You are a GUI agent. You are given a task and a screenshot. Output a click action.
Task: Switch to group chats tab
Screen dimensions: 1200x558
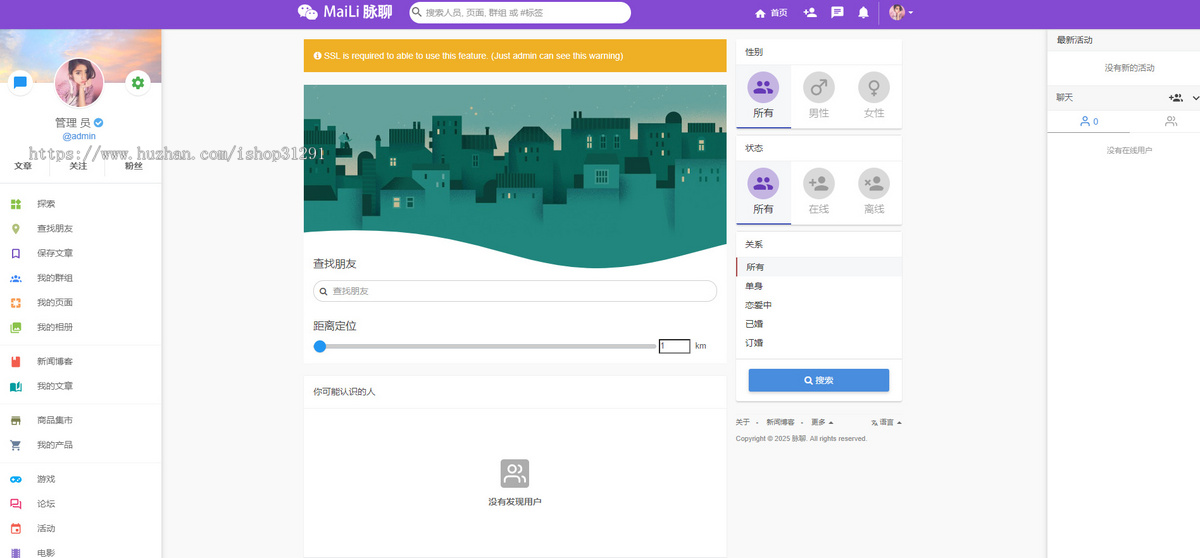tap(1171, 121)
